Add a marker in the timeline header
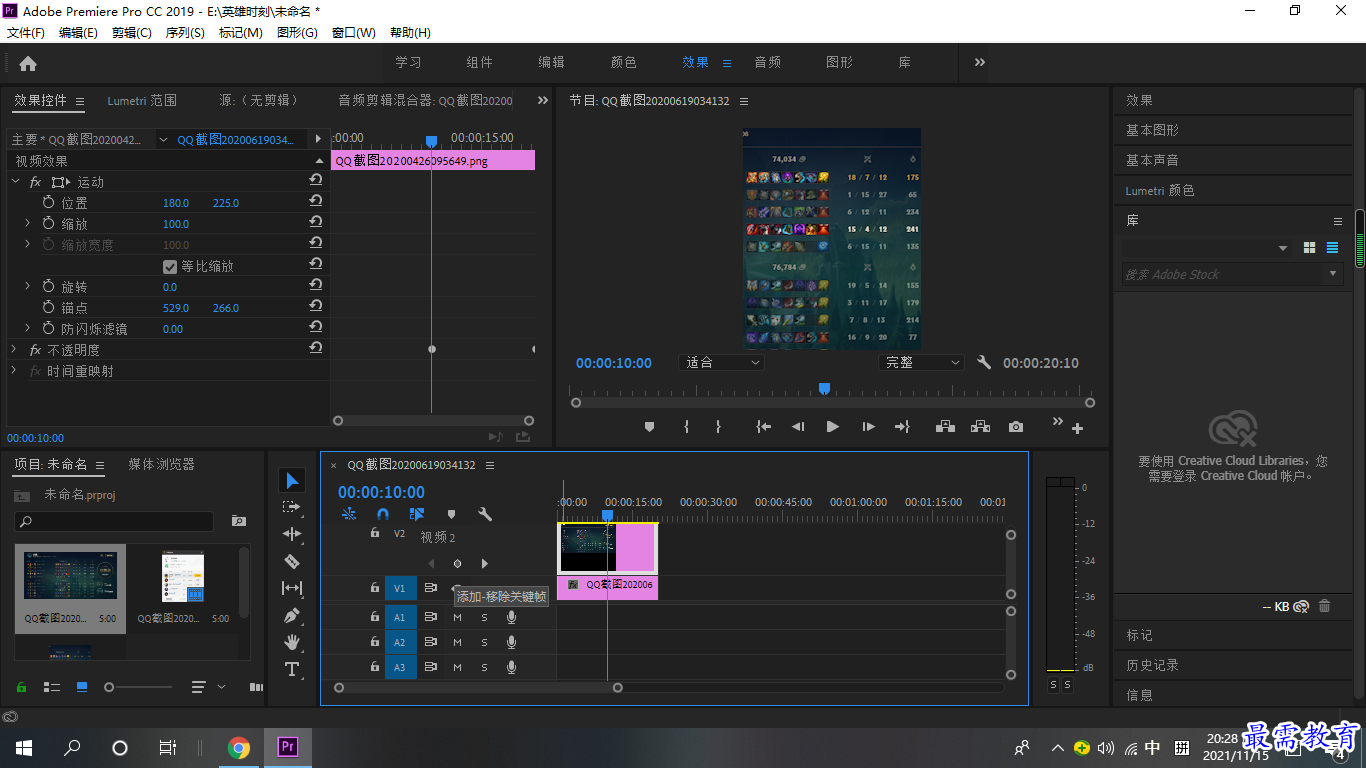The height and width of the screenshot is (768, 1366). (x=451, y=514)
